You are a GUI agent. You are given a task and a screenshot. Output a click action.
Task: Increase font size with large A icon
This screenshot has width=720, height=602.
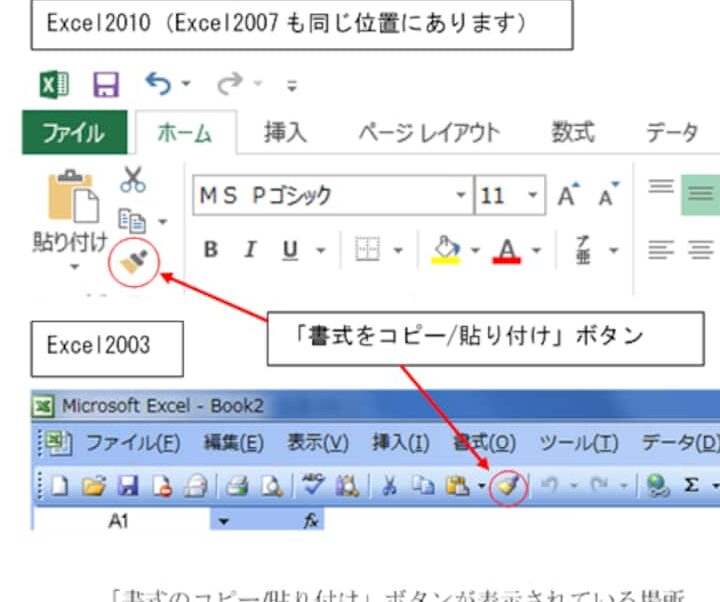(x=568, y=195)
